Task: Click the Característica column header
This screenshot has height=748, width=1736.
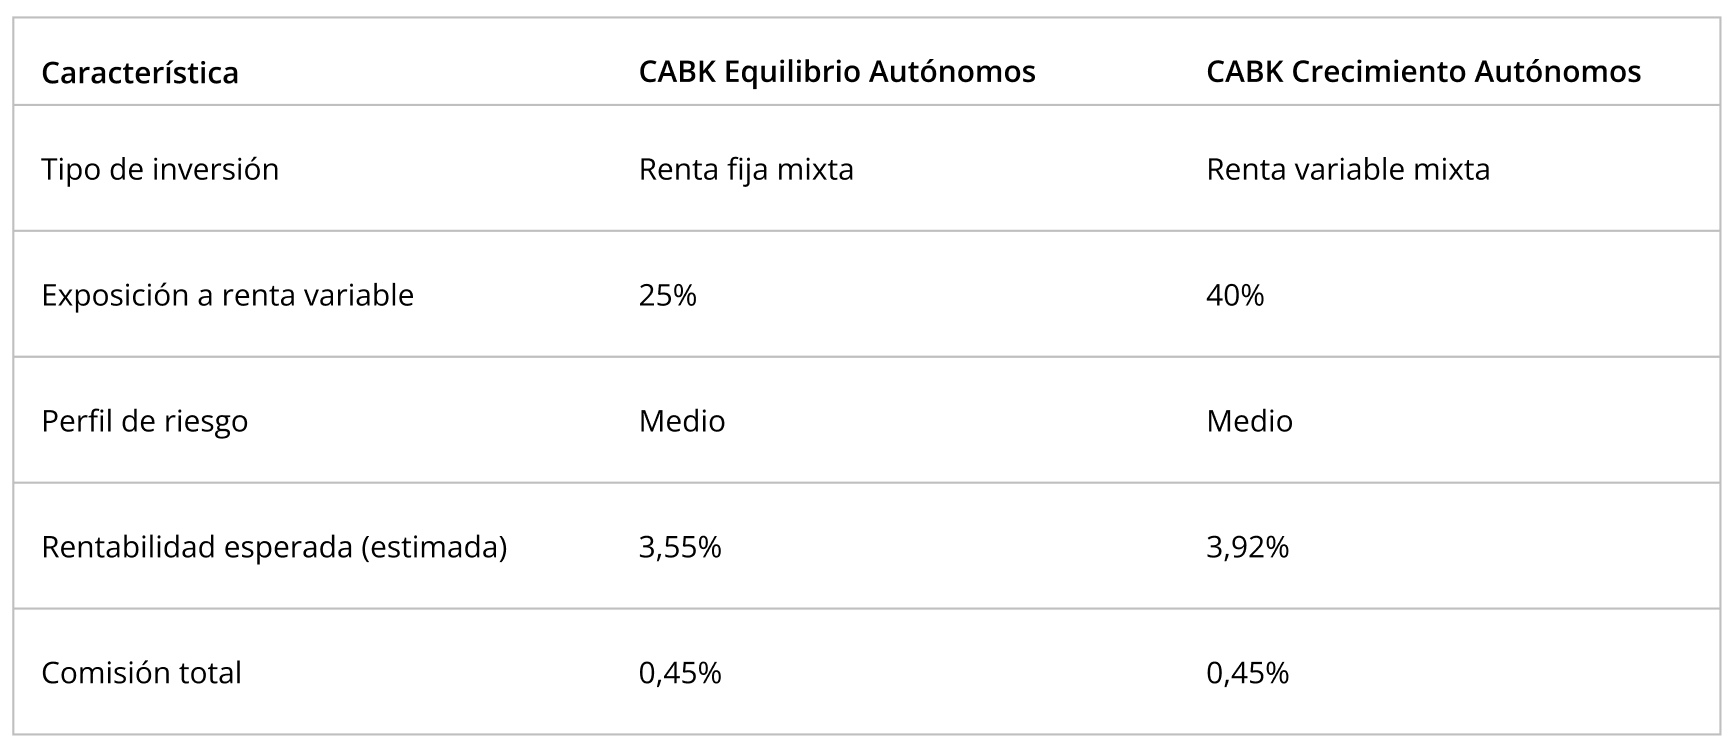Action: coord(140,73)
